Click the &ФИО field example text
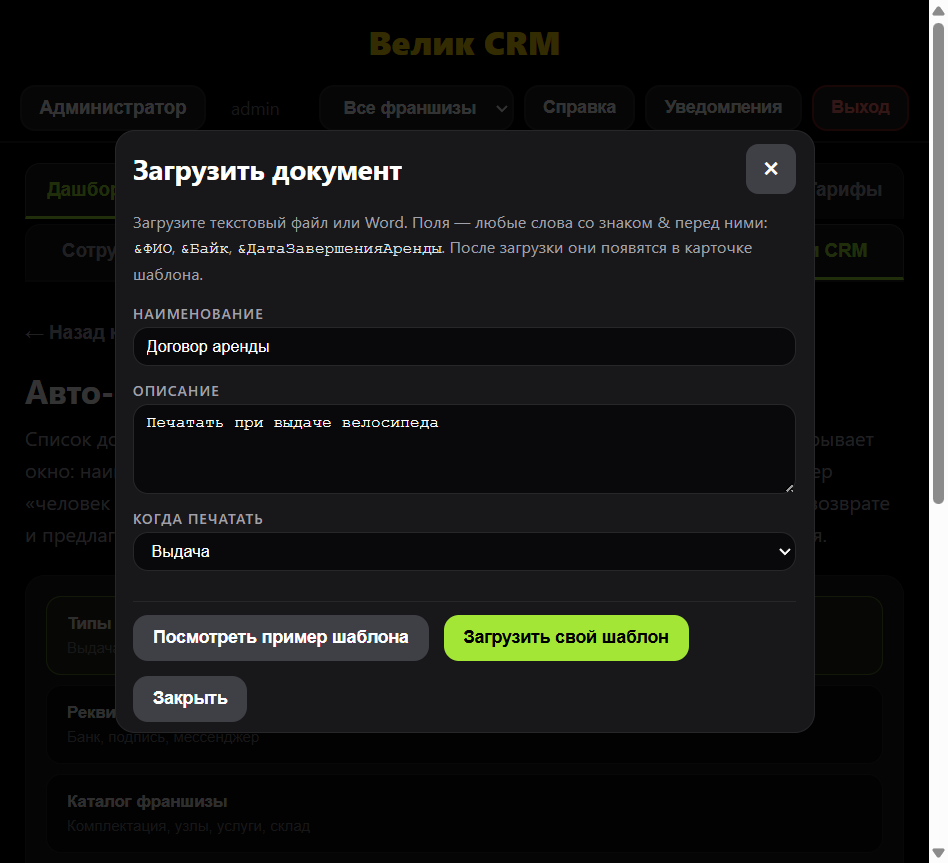Viewport: 948px width, 863px height. (x=153, y=249)
